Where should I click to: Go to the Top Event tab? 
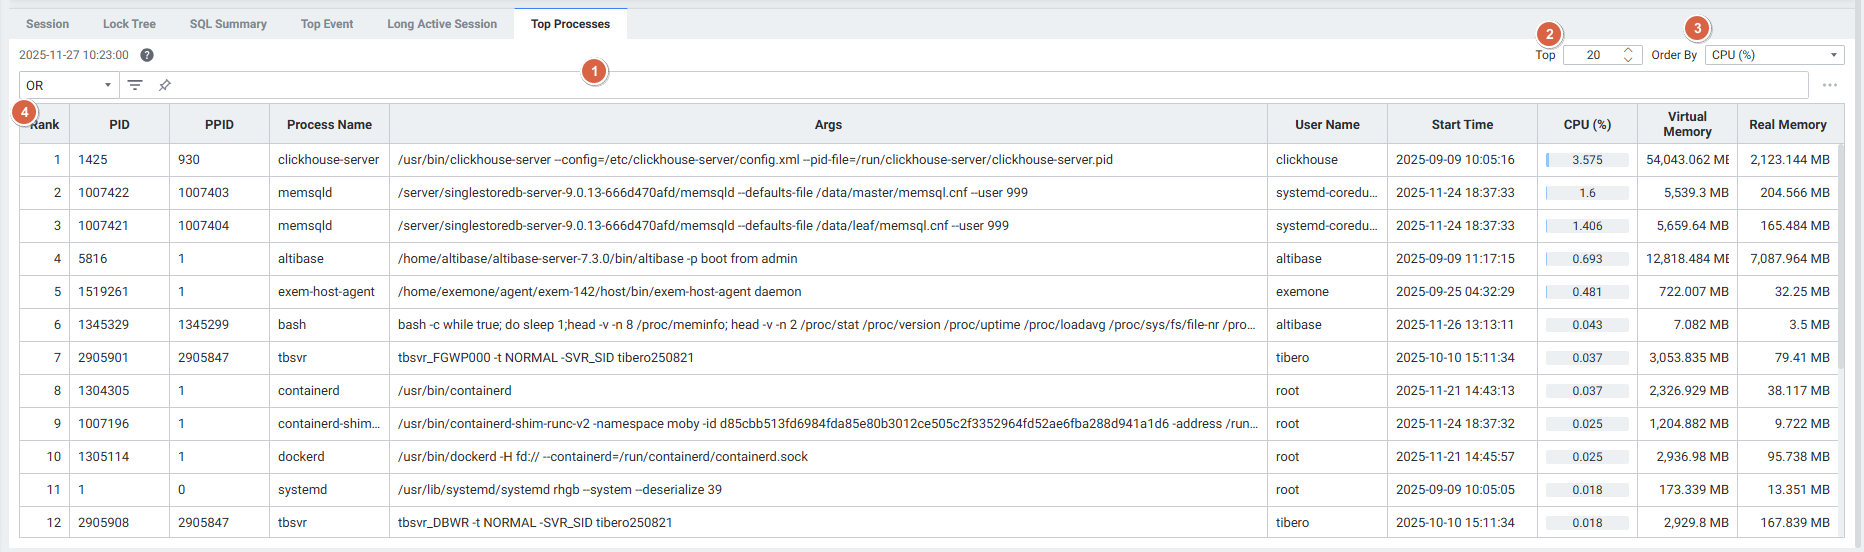327,24
